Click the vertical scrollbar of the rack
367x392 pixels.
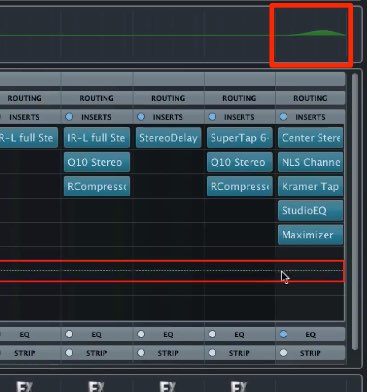coord(355,212)
